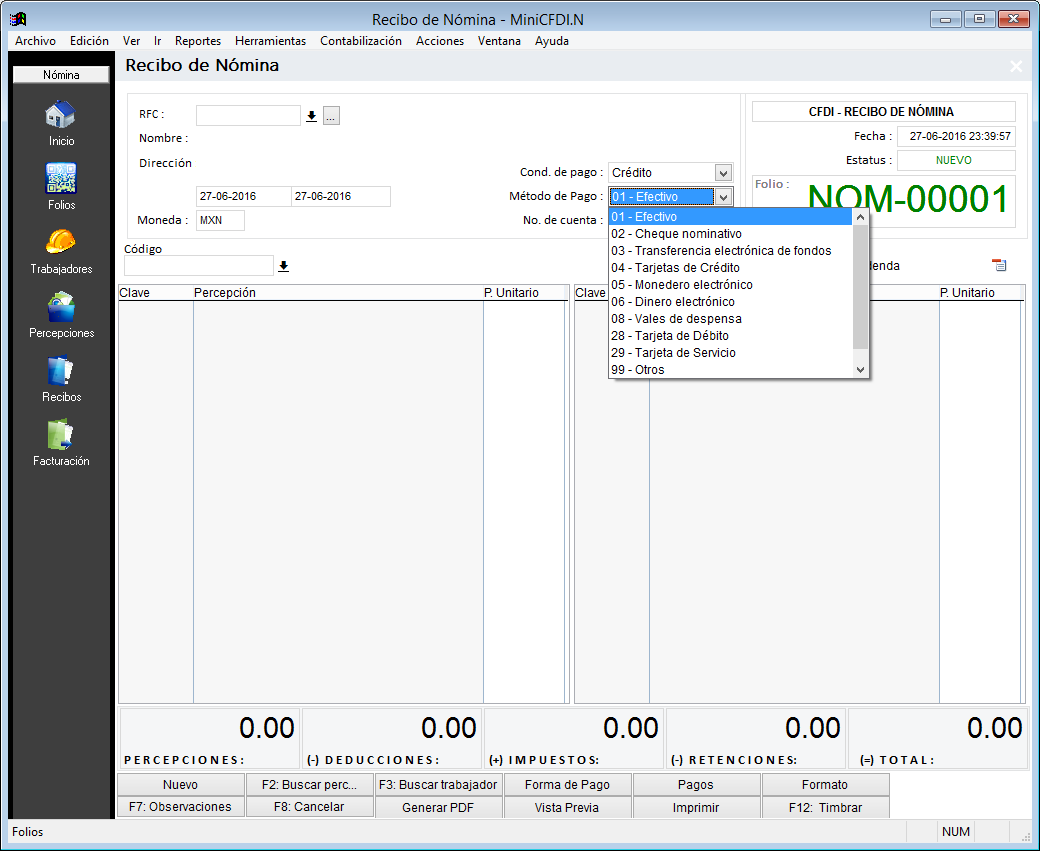1040x851 pixels.
Task: Open the Recibos icon in sidebar
Action: 60,370
